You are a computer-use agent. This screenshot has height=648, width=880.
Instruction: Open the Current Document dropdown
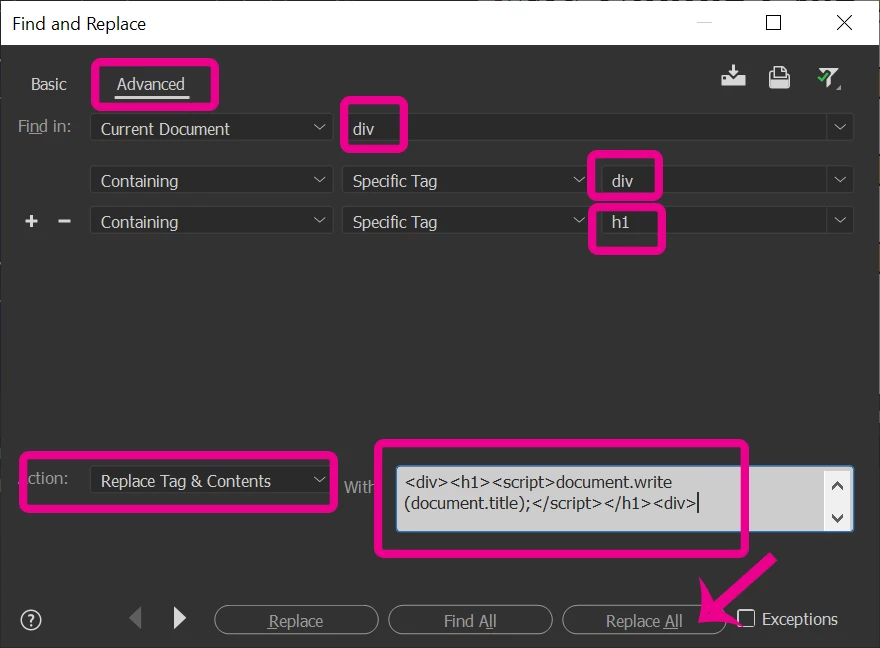pyautogui.click(x=211, y=128)
